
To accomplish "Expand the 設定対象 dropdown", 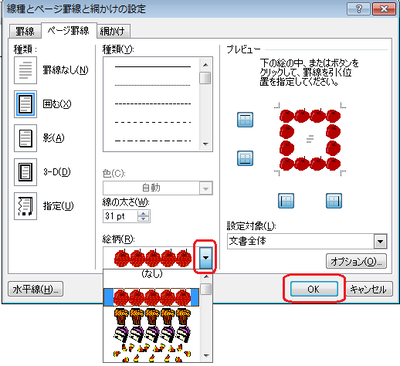I will click(380, 241).
